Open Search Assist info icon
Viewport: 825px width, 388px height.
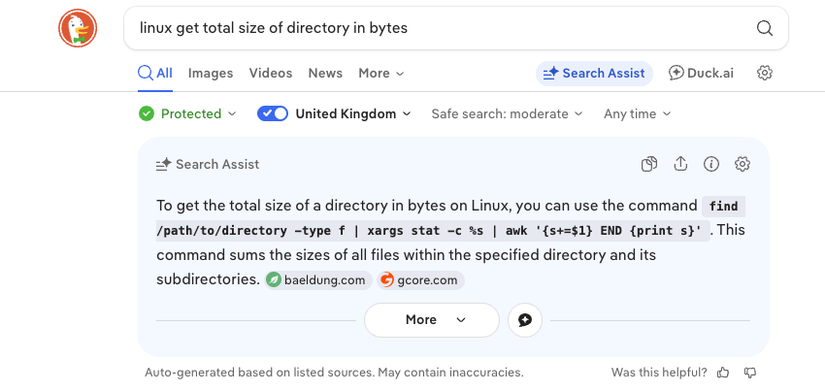coord(711,164)
